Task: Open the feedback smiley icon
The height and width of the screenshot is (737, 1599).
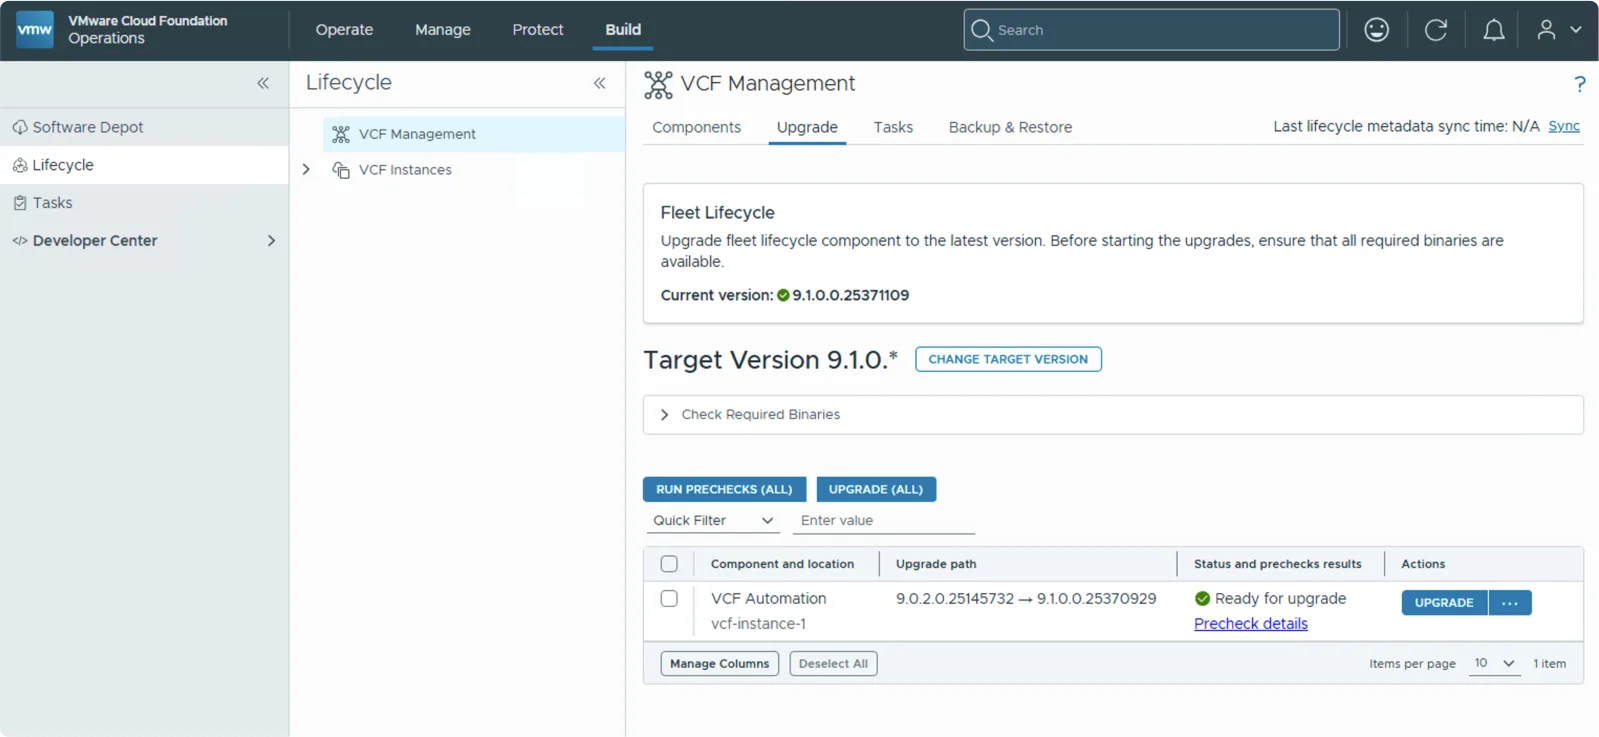Action: click(x=1377, y=30)
